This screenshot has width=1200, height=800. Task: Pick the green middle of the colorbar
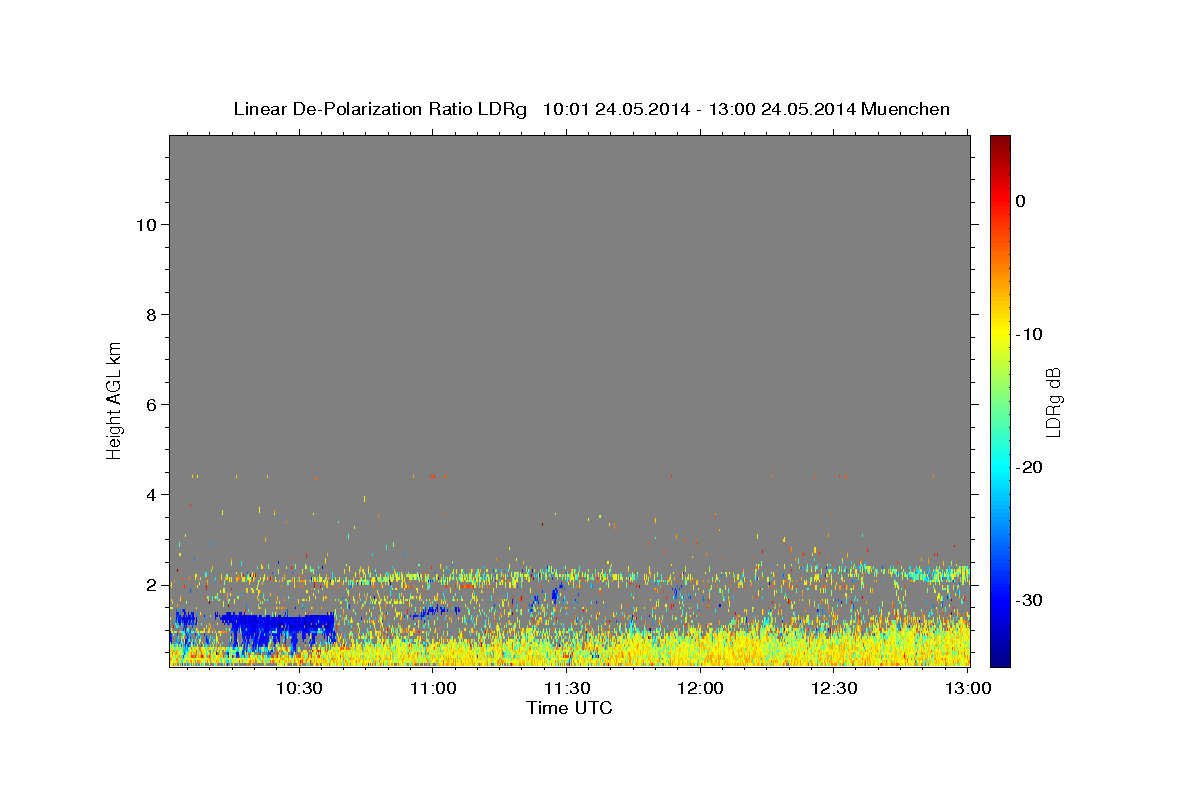[x=1000, y=400]
